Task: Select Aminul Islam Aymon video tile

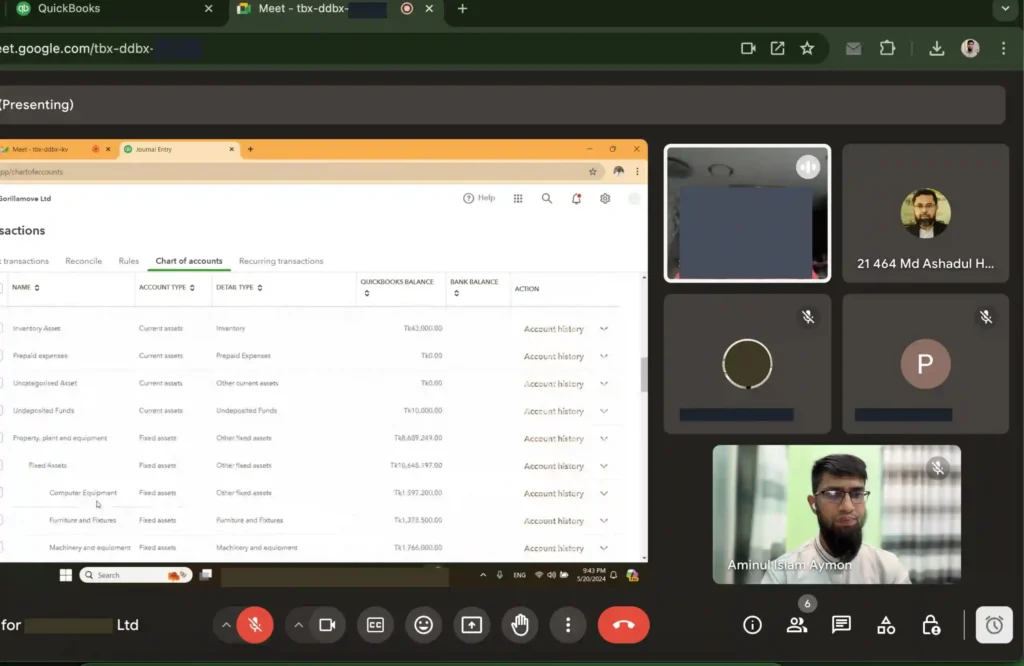Action: (x=837, y=515)
